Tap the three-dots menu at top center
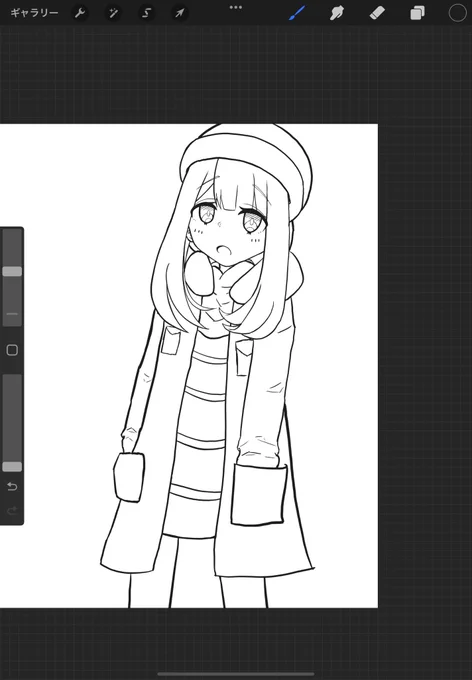 236,7
